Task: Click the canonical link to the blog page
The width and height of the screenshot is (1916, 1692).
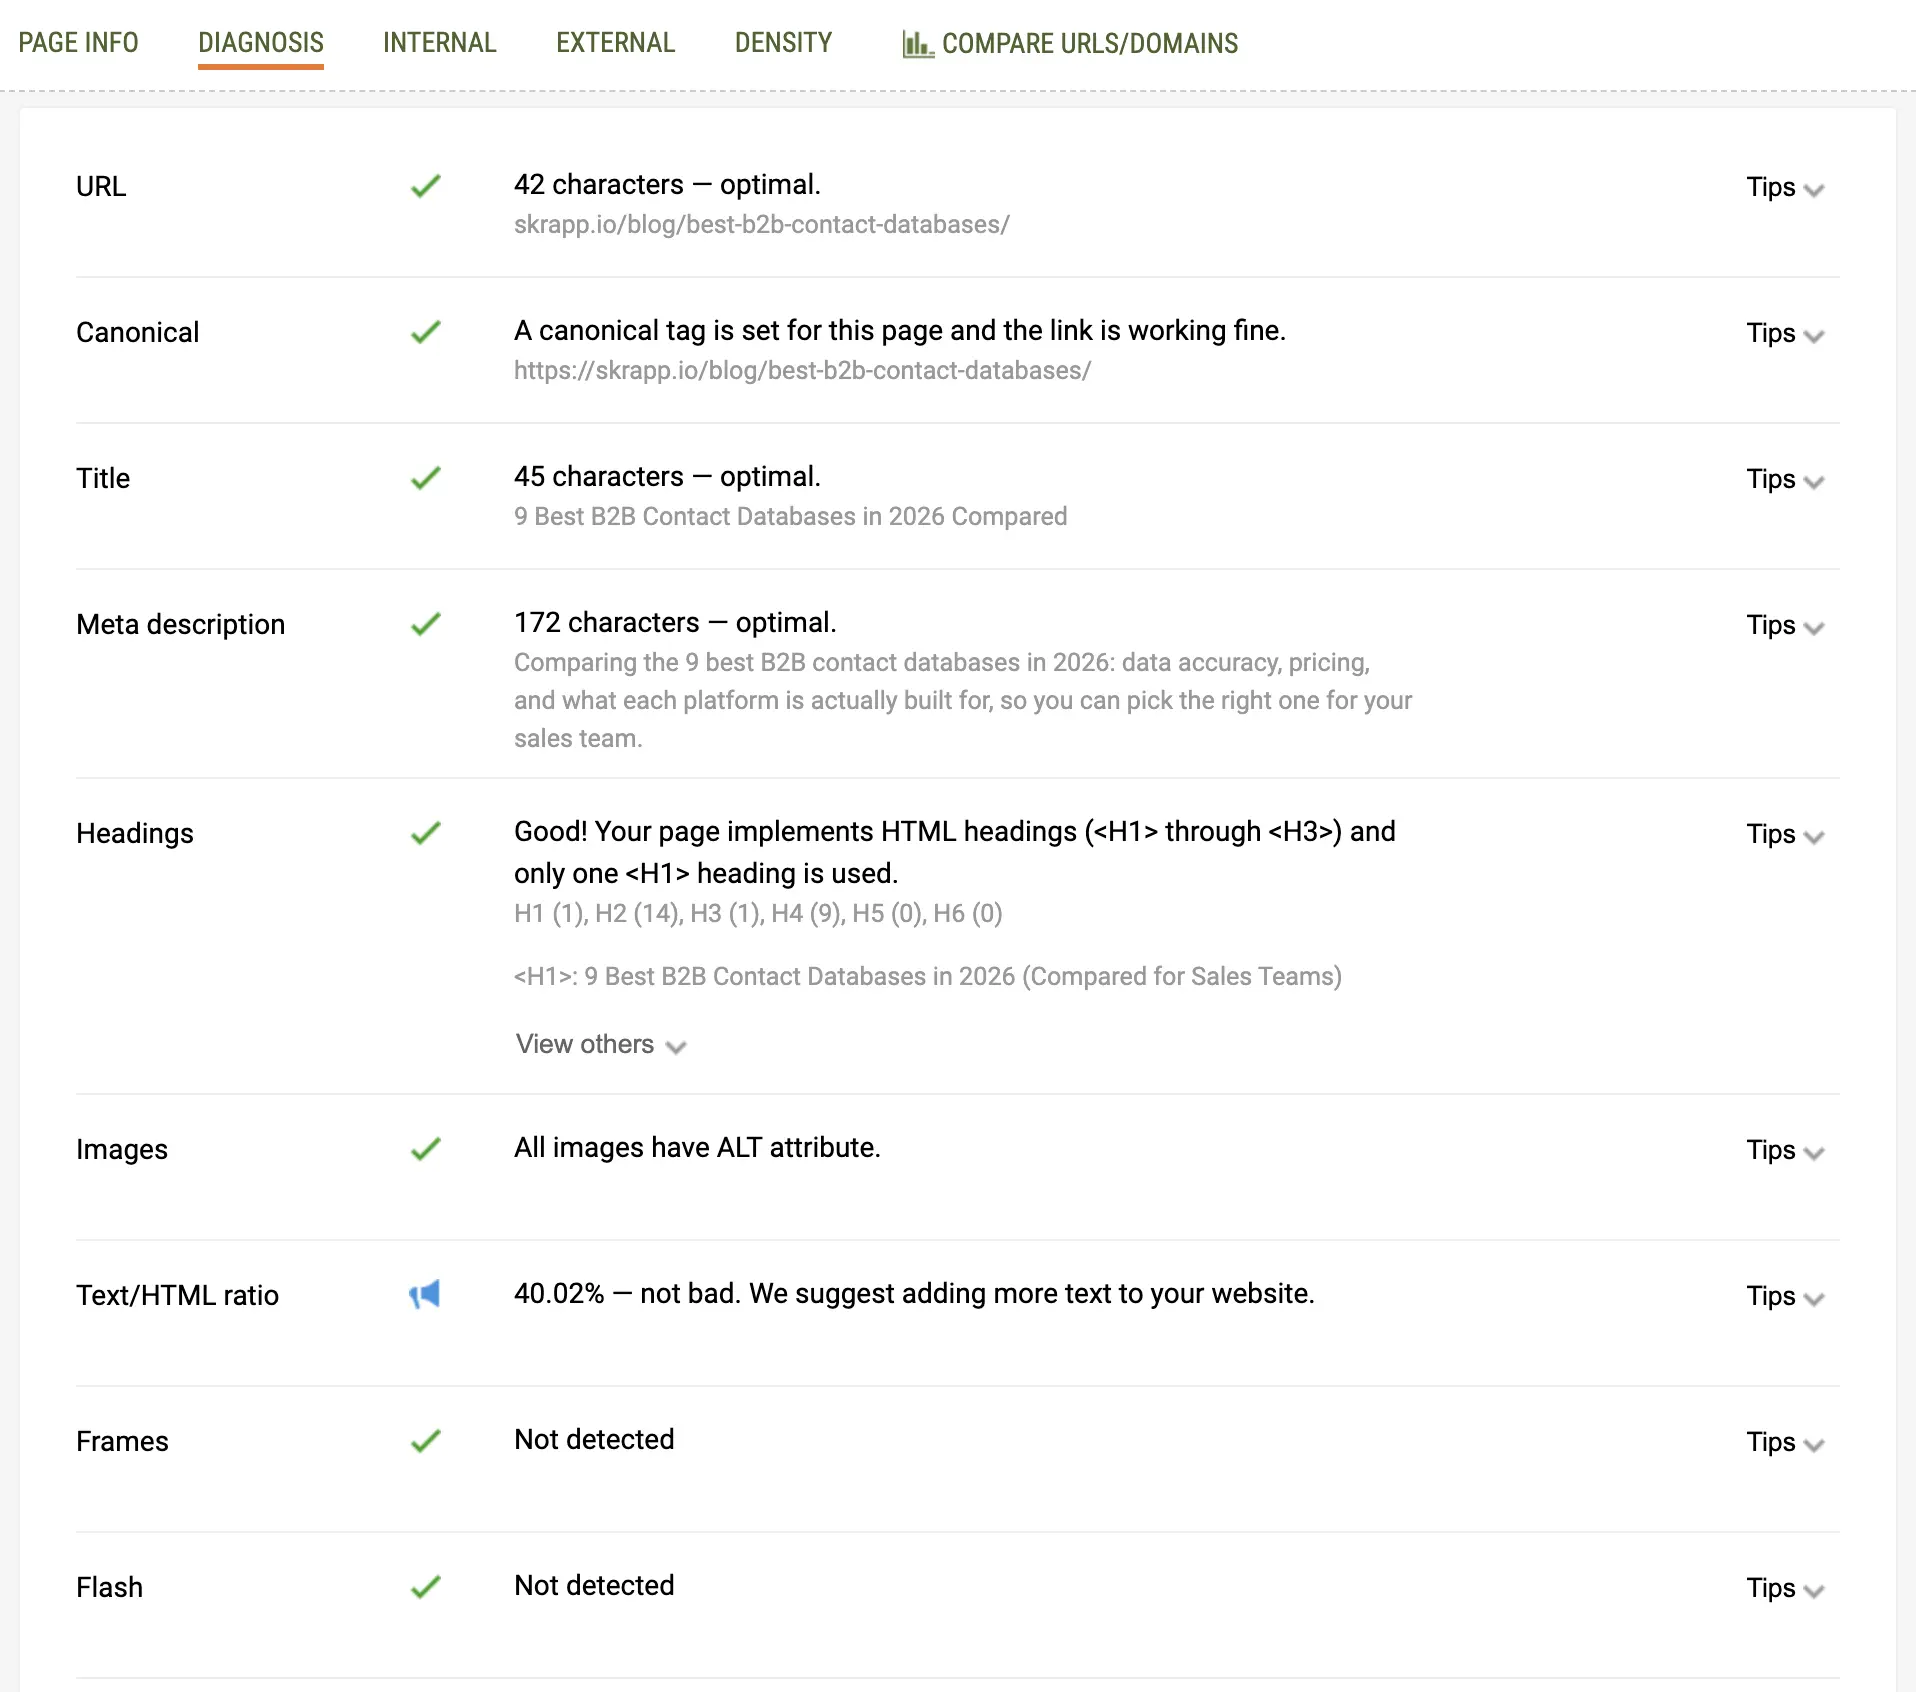Action: (x=801, y=371)
